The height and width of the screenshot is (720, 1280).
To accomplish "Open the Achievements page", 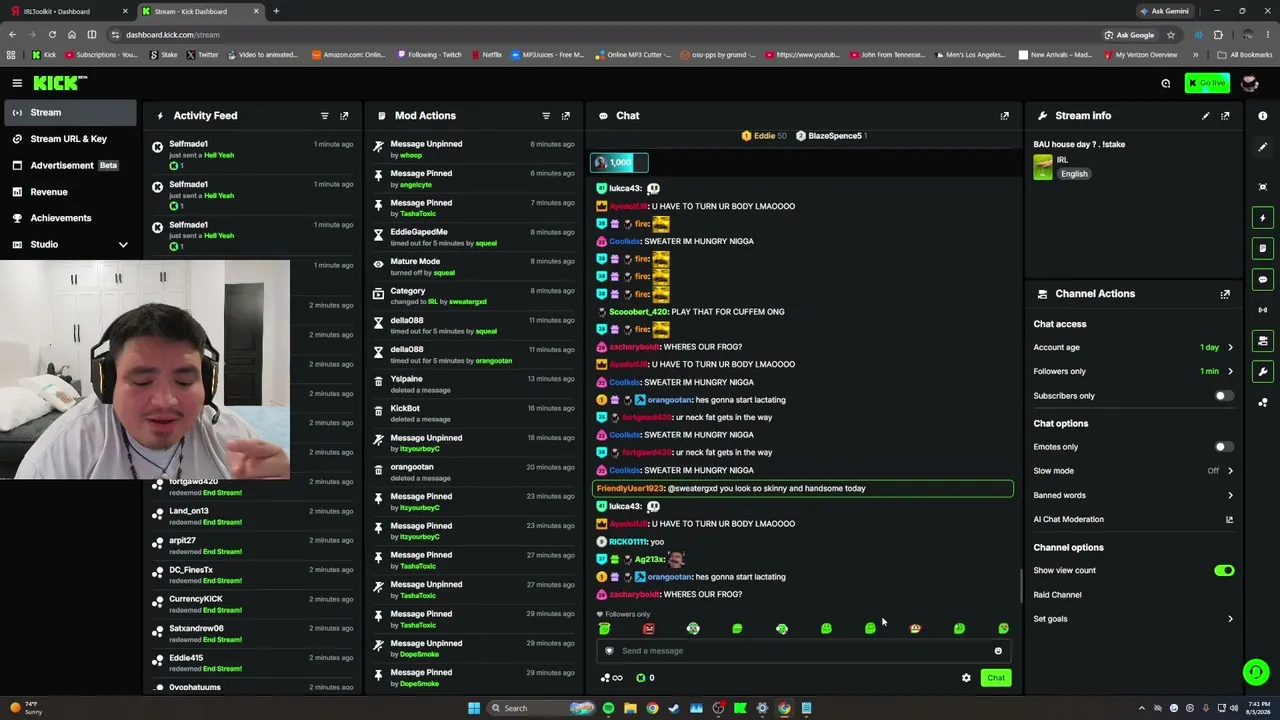I will pyautogui.click(x=70, y=218).
